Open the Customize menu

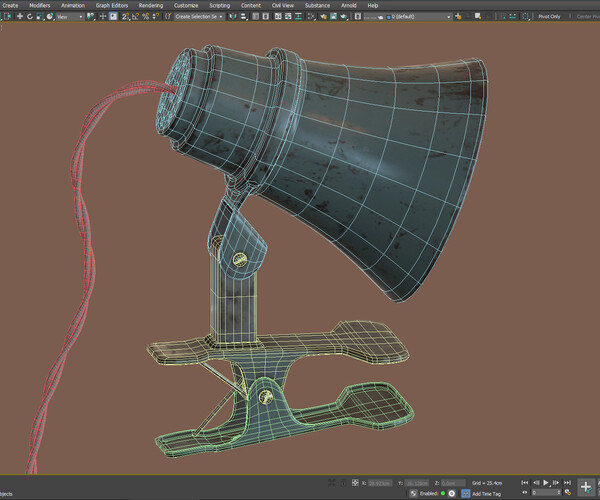point(186,5)
